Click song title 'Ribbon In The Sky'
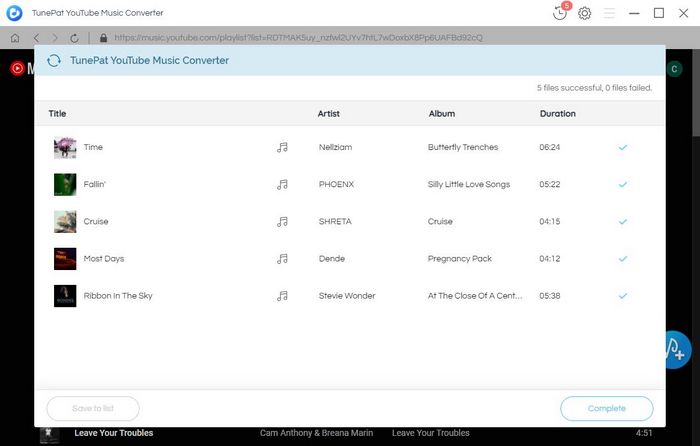 click(x=118, y=296)
